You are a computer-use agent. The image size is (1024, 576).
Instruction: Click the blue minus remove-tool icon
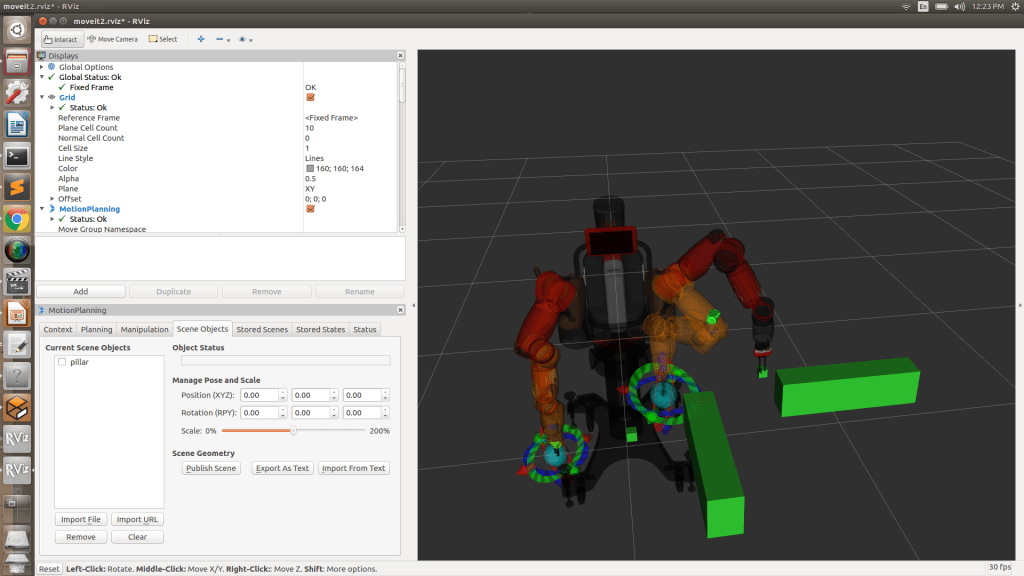click(x=220, y=39)
